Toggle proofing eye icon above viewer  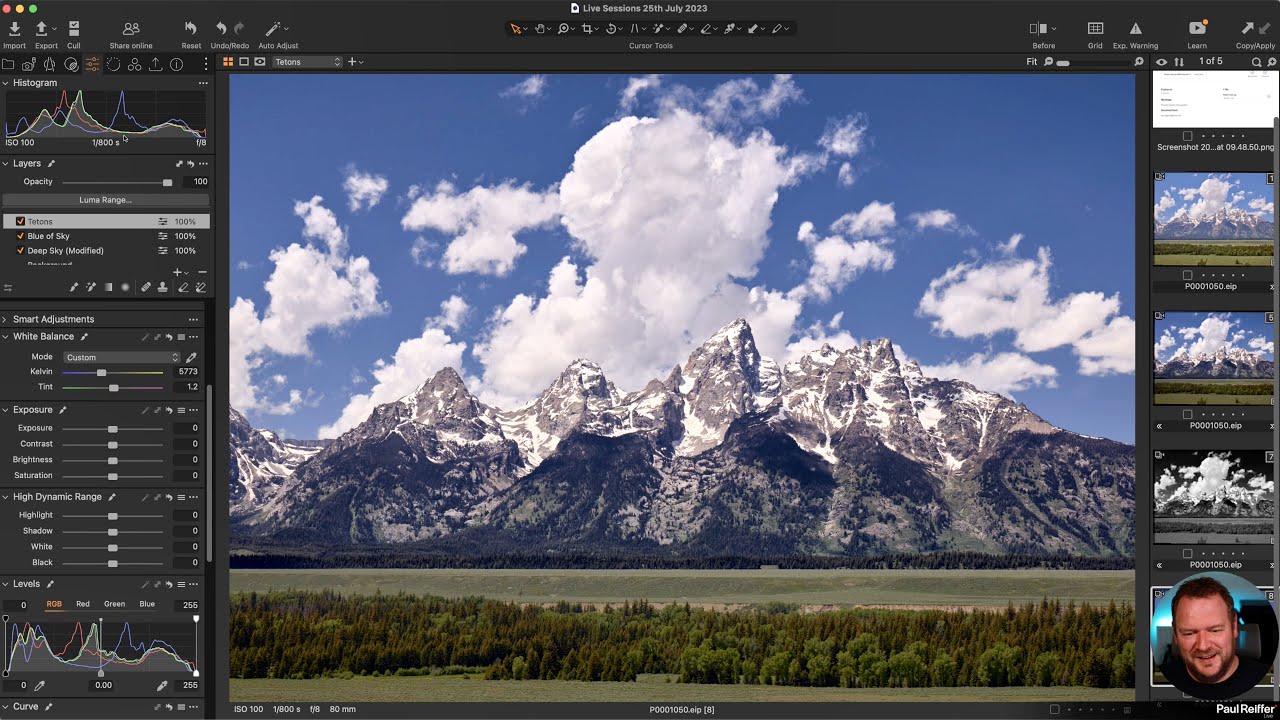260,62
